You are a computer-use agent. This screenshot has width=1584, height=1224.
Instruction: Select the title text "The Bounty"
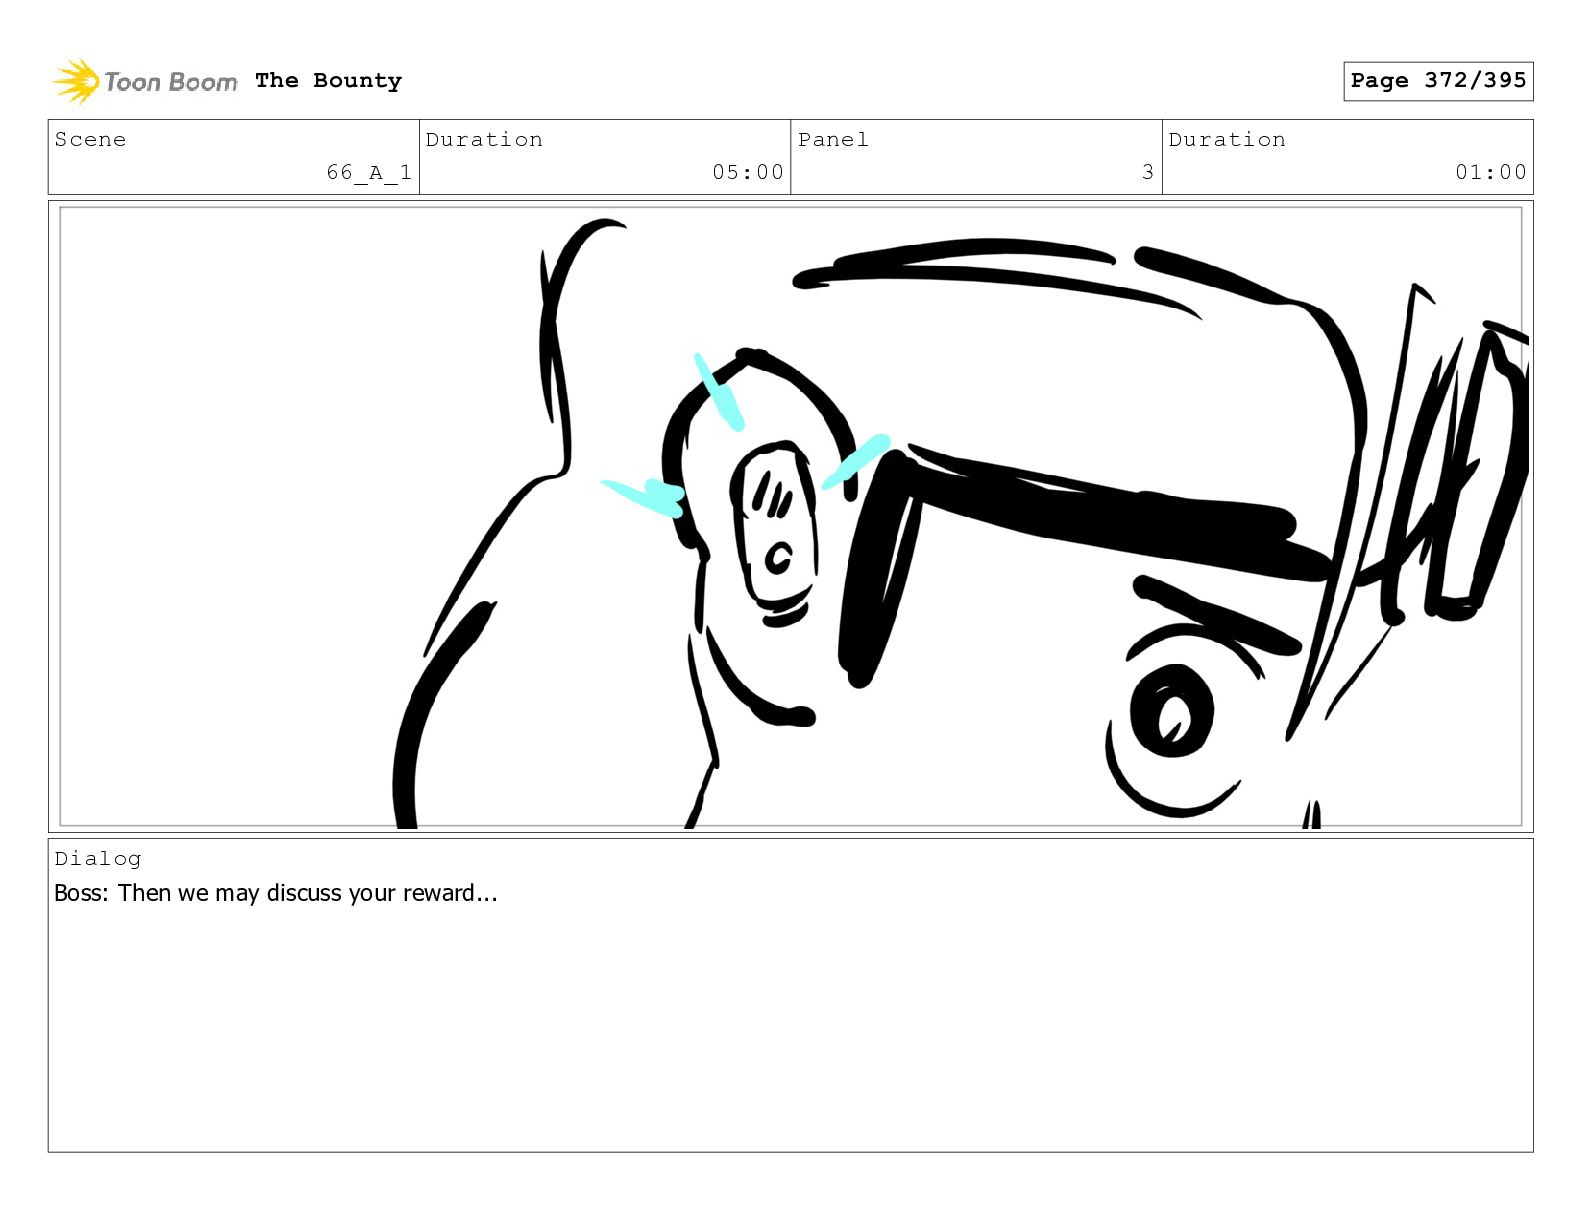[328, 80]
